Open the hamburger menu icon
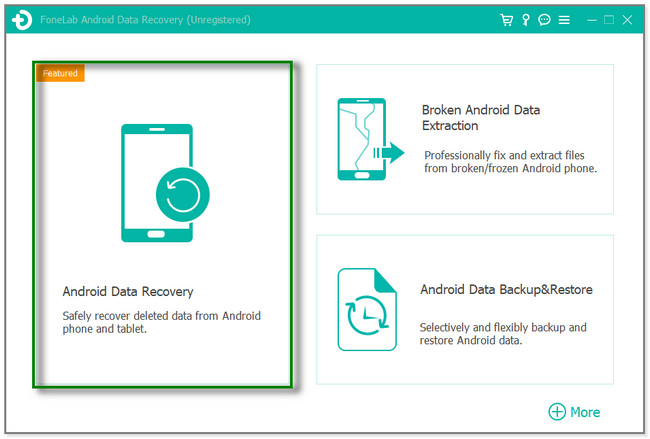The height and width of the screenshot is (439, 650). pos(564,20)
